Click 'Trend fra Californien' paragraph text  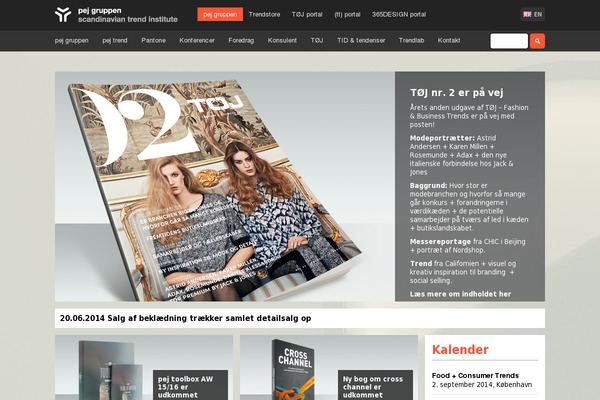463,272
